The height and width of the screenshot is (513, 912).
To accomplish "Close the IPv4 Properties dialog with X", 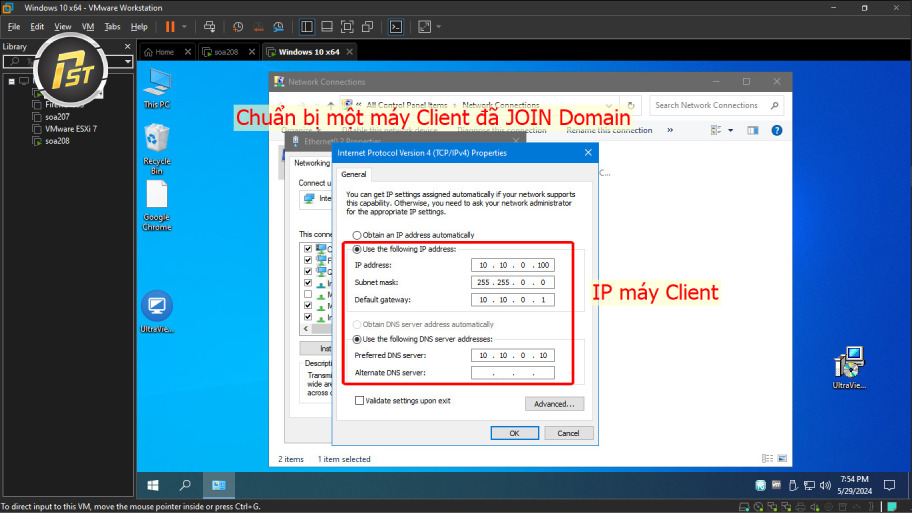I will [588, 152].
